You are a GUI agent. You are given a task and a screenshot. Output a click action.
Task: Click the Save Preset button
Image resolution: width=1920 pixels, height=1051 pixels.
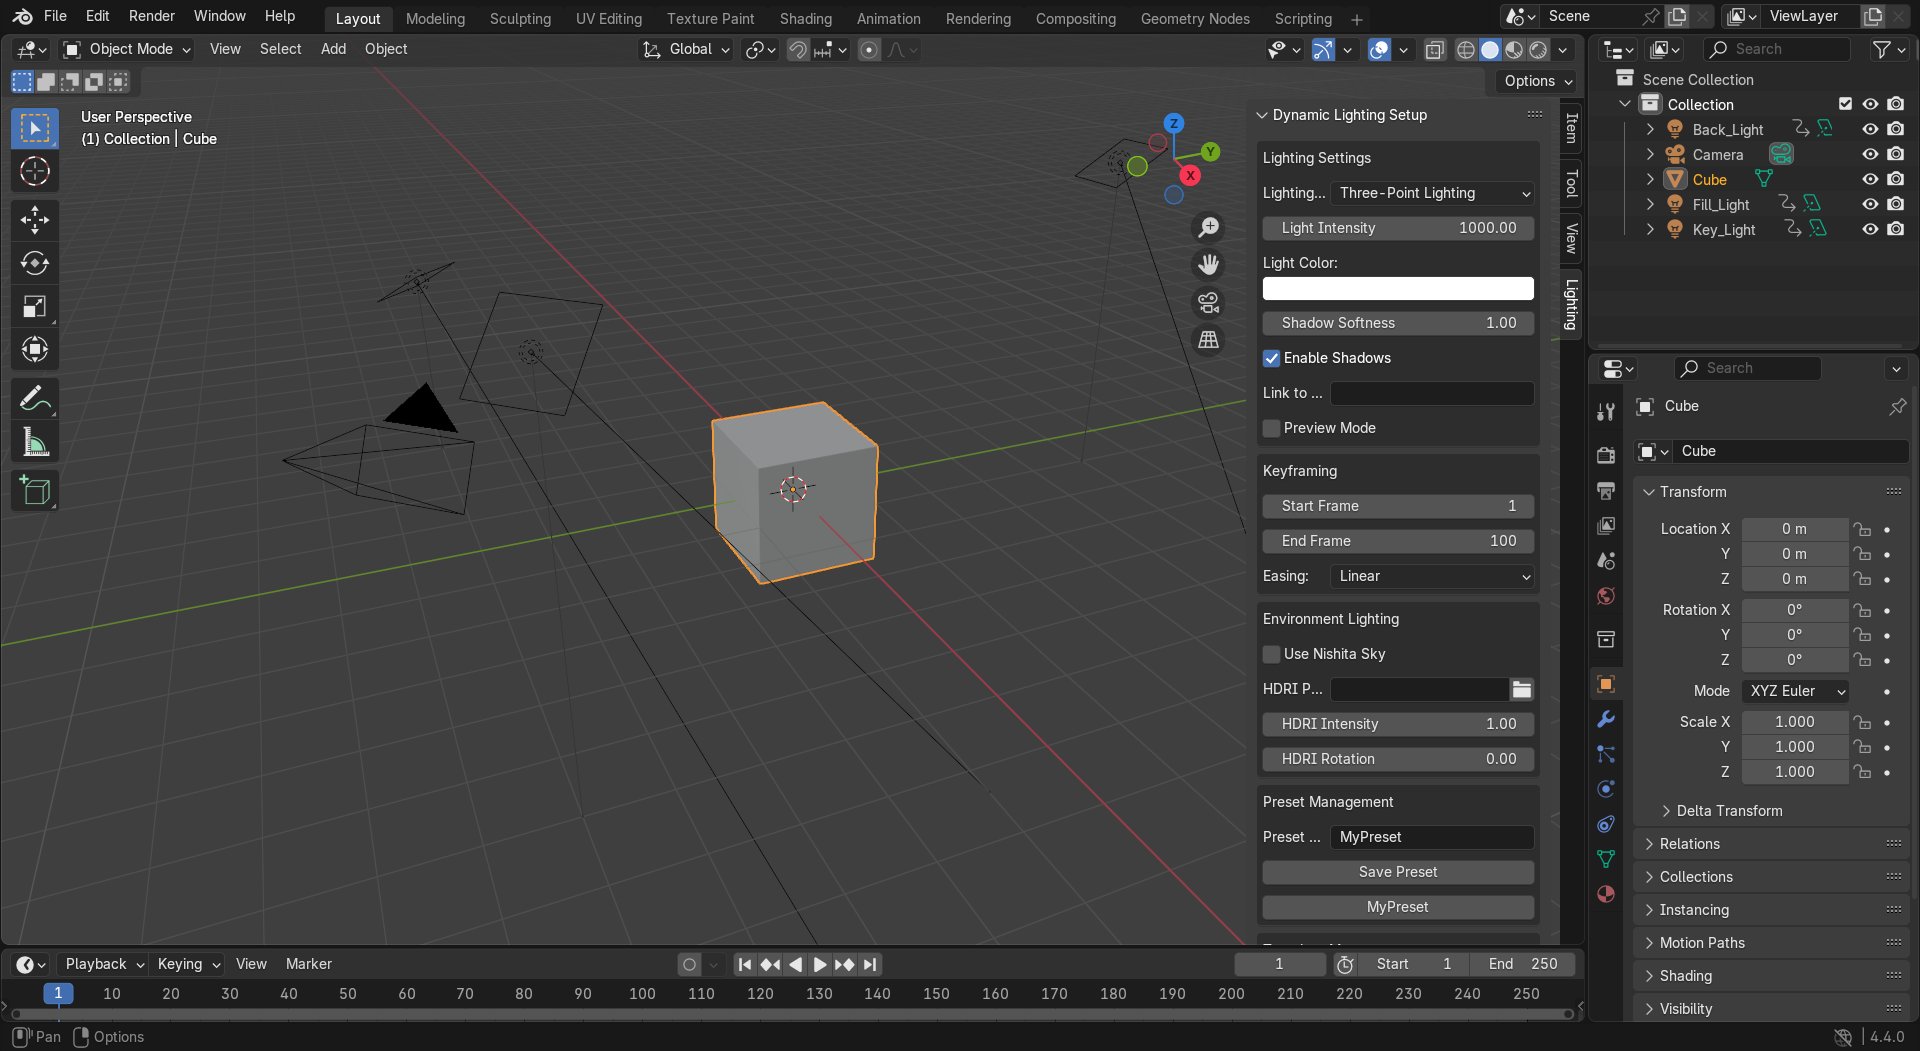(x=1398, y=872)
